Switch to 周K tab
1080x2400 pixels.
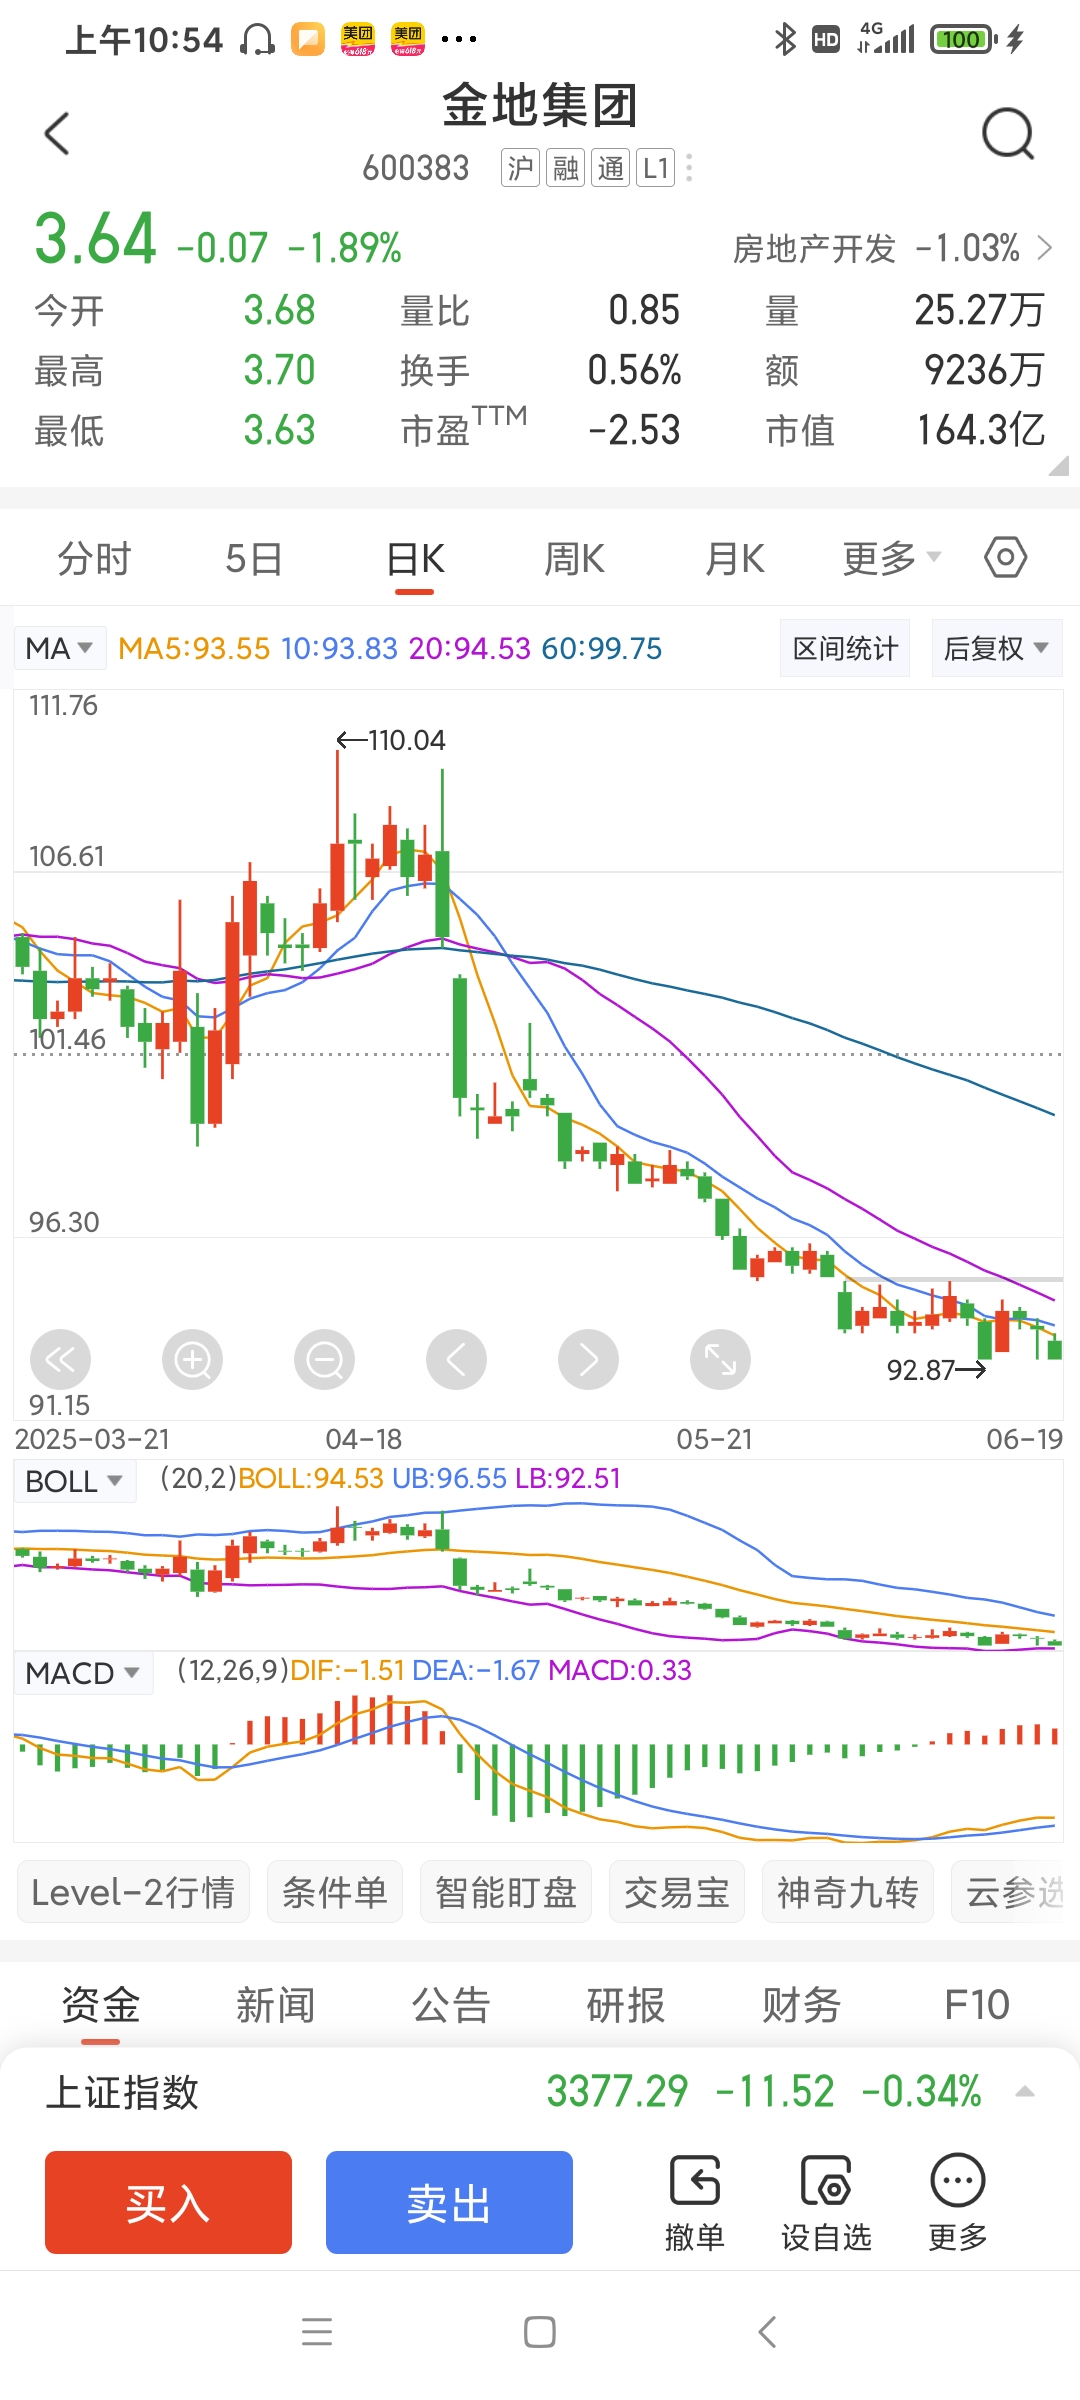click(x=574, y=558)
